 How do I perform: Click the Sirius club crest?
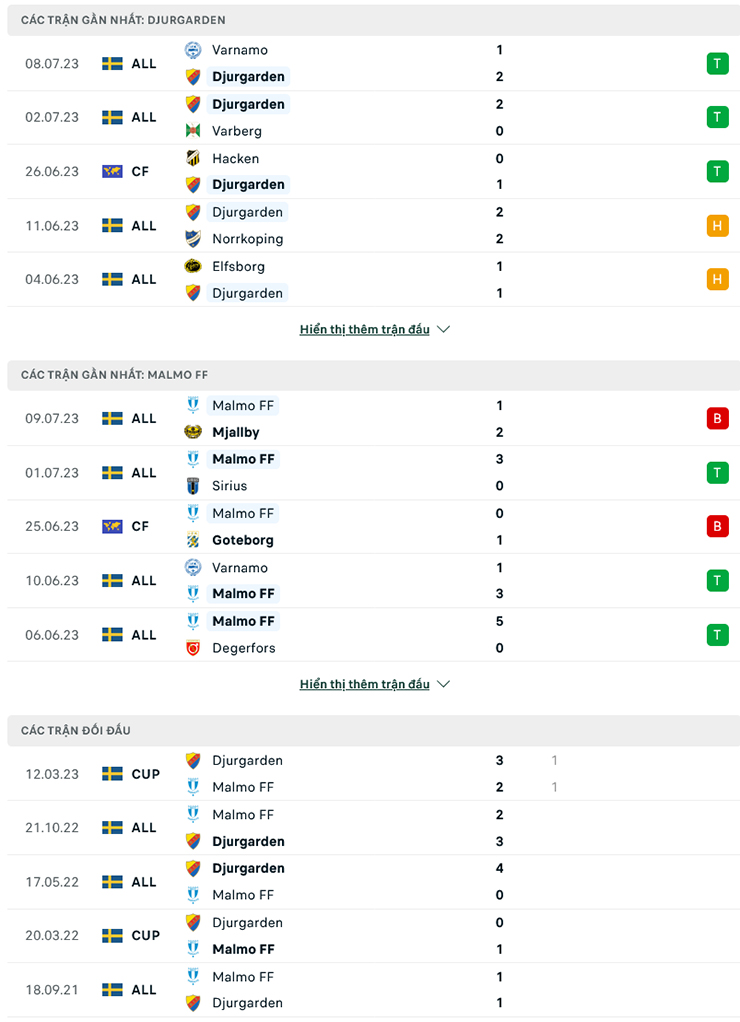tap(191, 486)
